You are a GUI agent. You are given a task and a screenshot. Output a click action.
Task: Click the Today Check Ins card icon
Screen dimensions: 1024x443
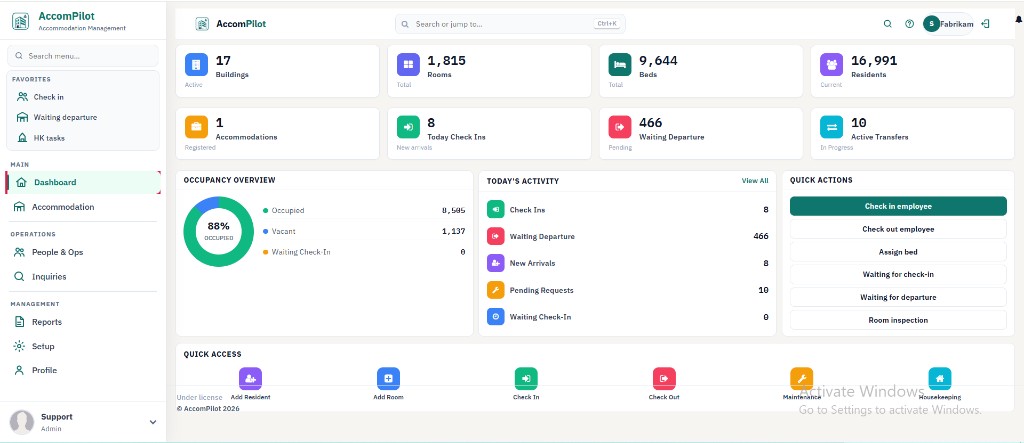[408, 127]
